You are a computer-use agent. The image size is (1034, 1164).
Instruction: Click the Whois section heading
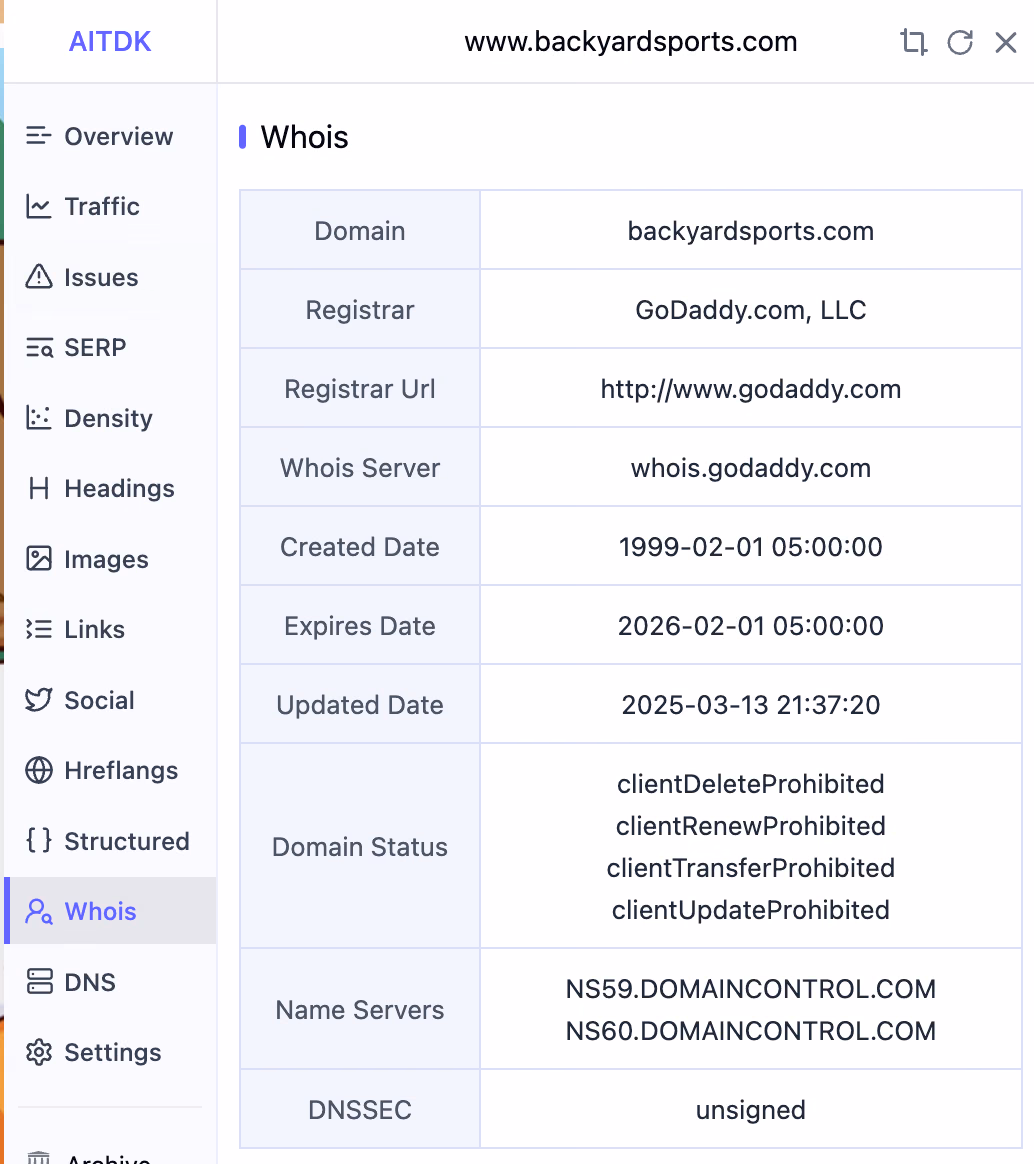[x=304, y=137]
